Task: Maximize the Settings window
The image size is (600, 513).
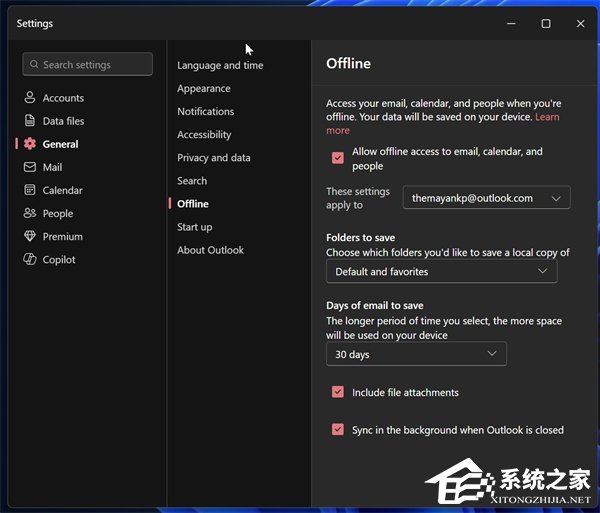Action: pos(546,24)
